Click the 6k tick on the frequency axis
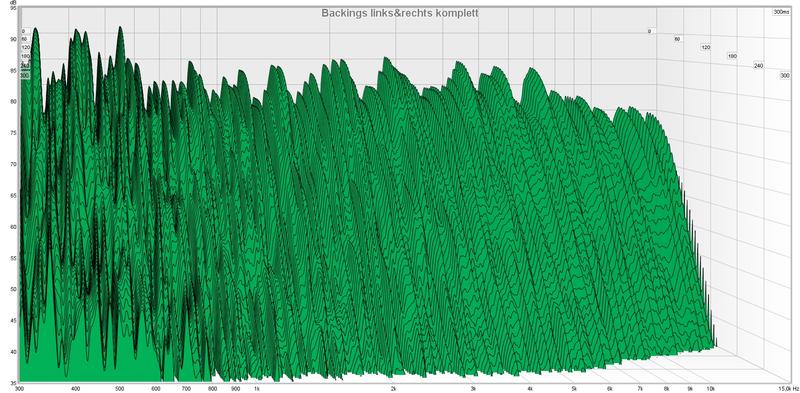The width and height of the screenshot is (800, 393). pos(609,389)
